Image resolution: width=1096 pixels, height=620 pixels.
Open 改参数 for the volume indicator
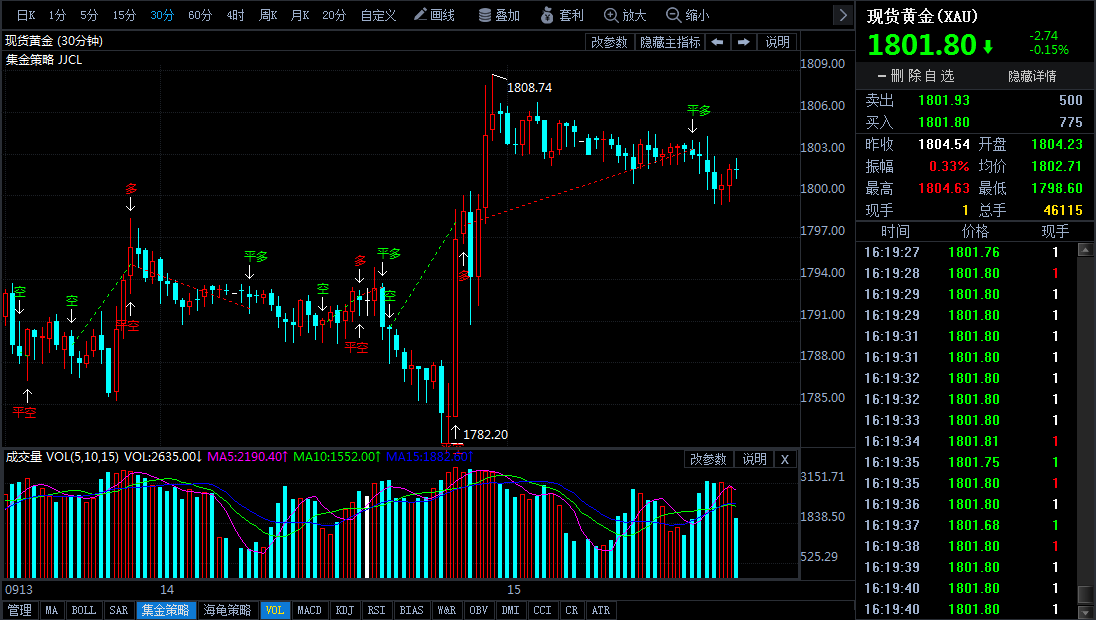(708, 459)
